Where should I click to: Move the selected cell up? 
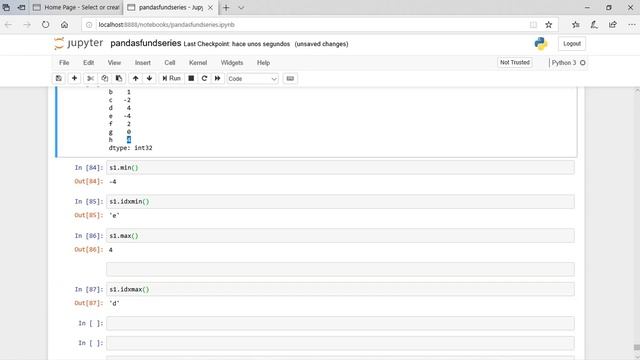pos(136,78)
